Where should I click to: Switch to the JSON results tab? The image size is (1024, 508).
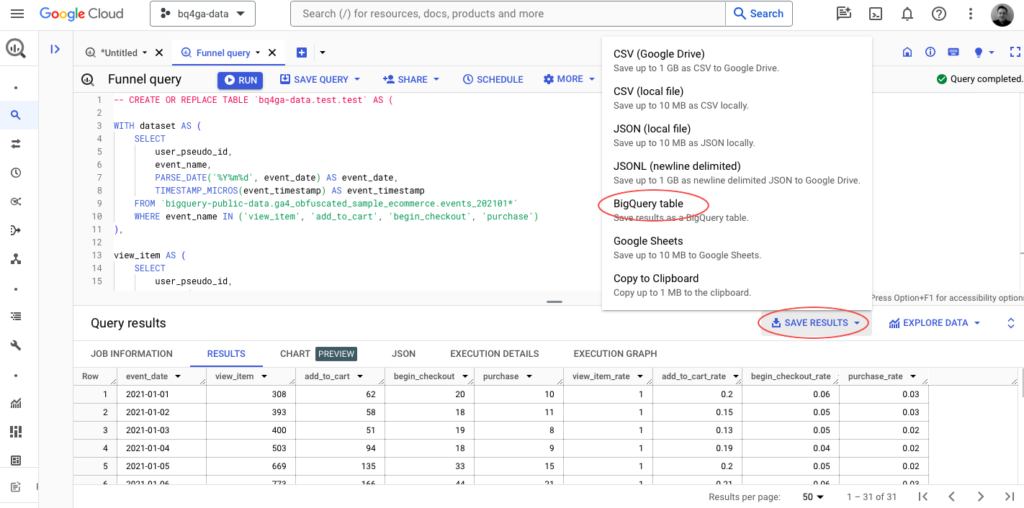coord(403,353)
